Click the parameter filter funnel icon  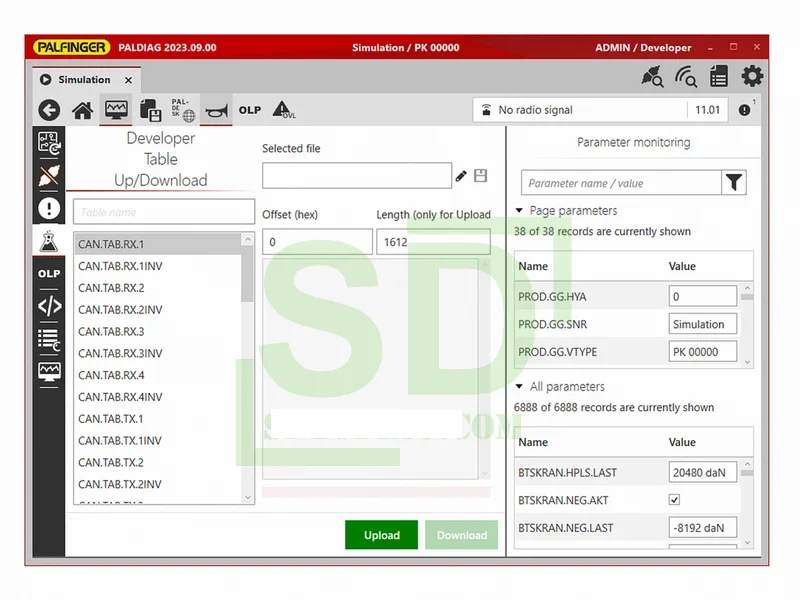(x=735, y=182)
